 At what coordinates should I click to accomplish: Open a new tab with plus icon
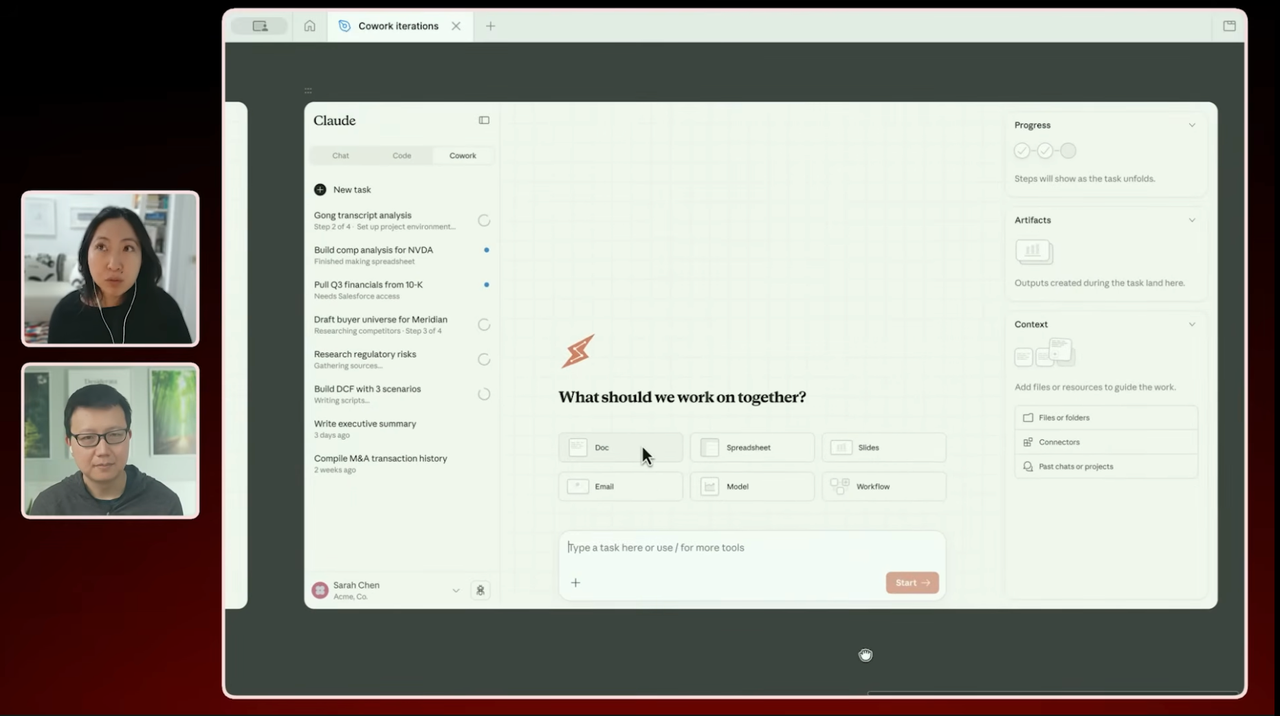(490, 26)
